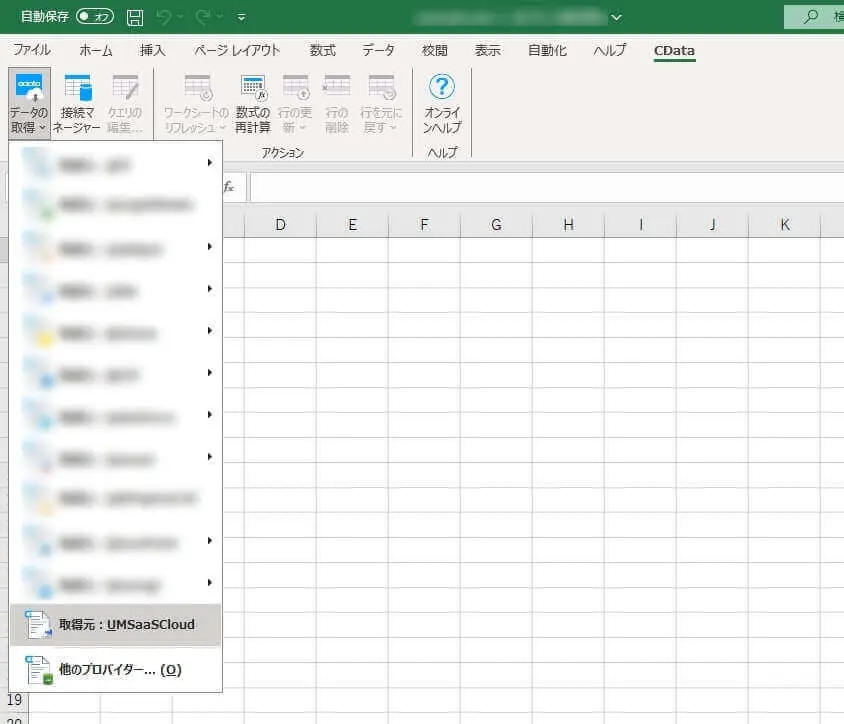Open the ページ レイアウト tab
Image resolution: width=844 pixels, height=724 pixels.
click(x=237, y=50)
